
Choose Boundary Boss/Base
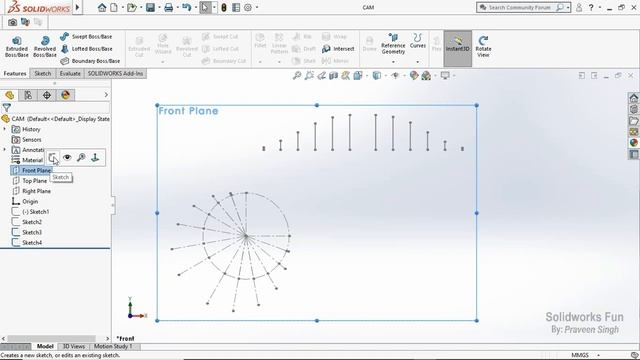pyautogui.click(x=90, y=61)
